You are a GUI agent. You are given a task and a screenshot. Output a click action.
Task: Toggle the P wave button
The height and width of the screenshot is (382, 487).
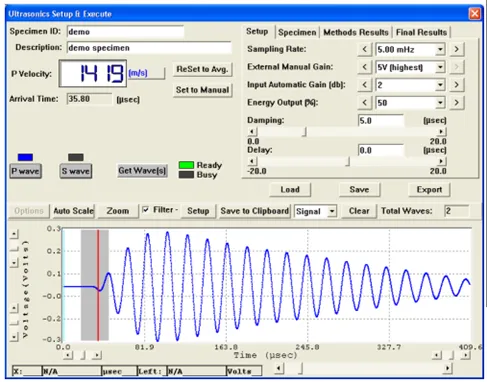pyautogui.click(x=25, y=171)
